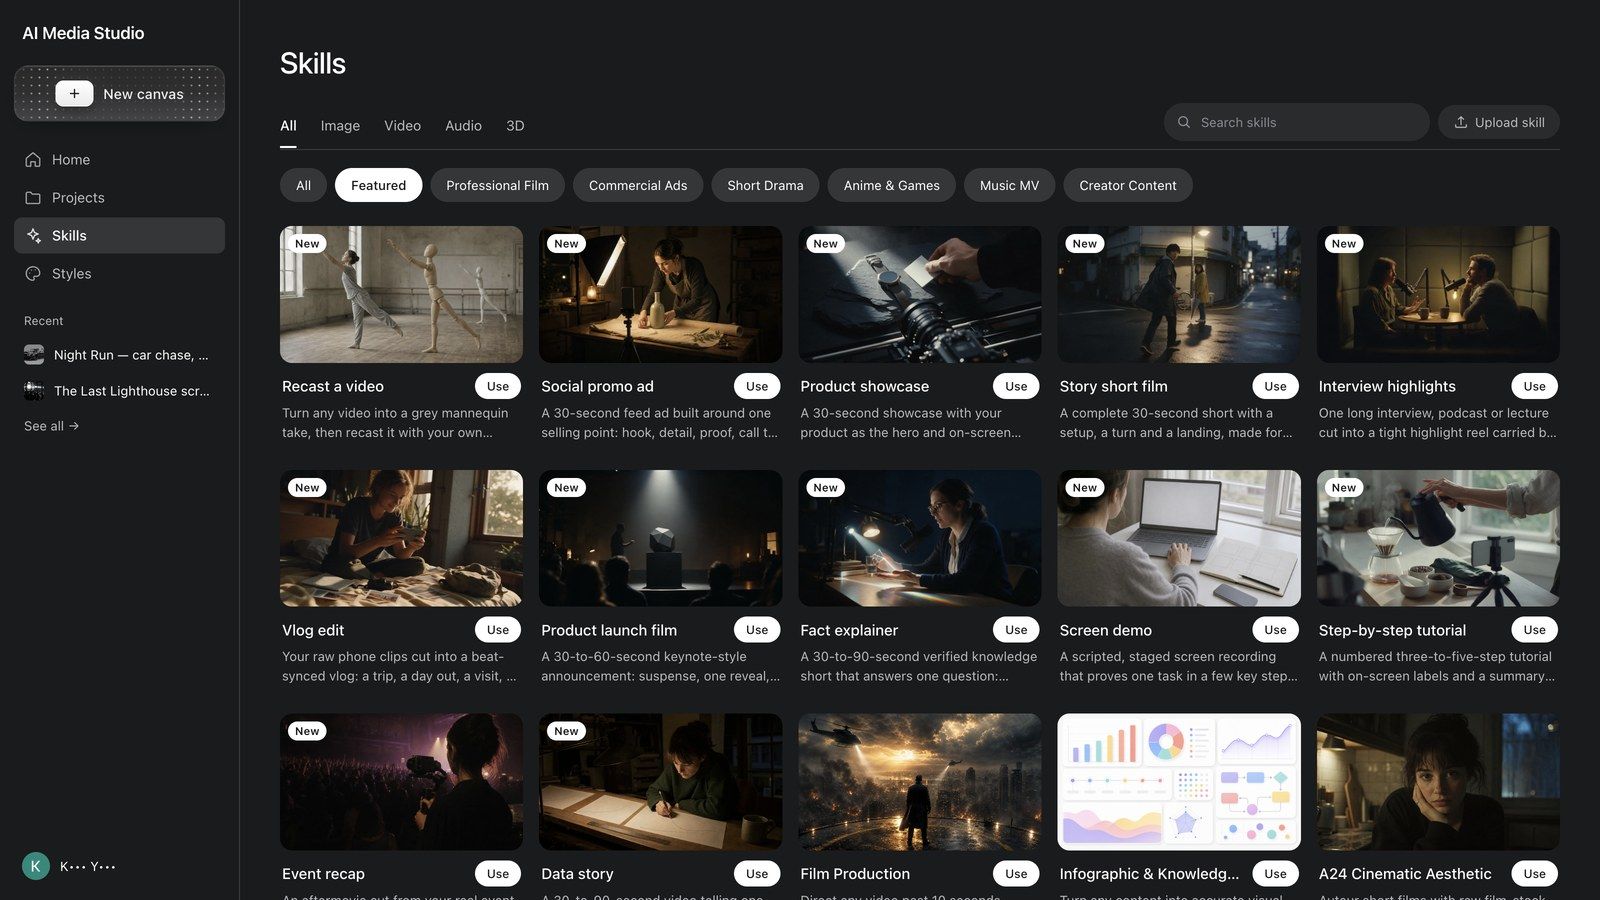Open the Infographic & Knowledge thumbnail

point(1179,782)
